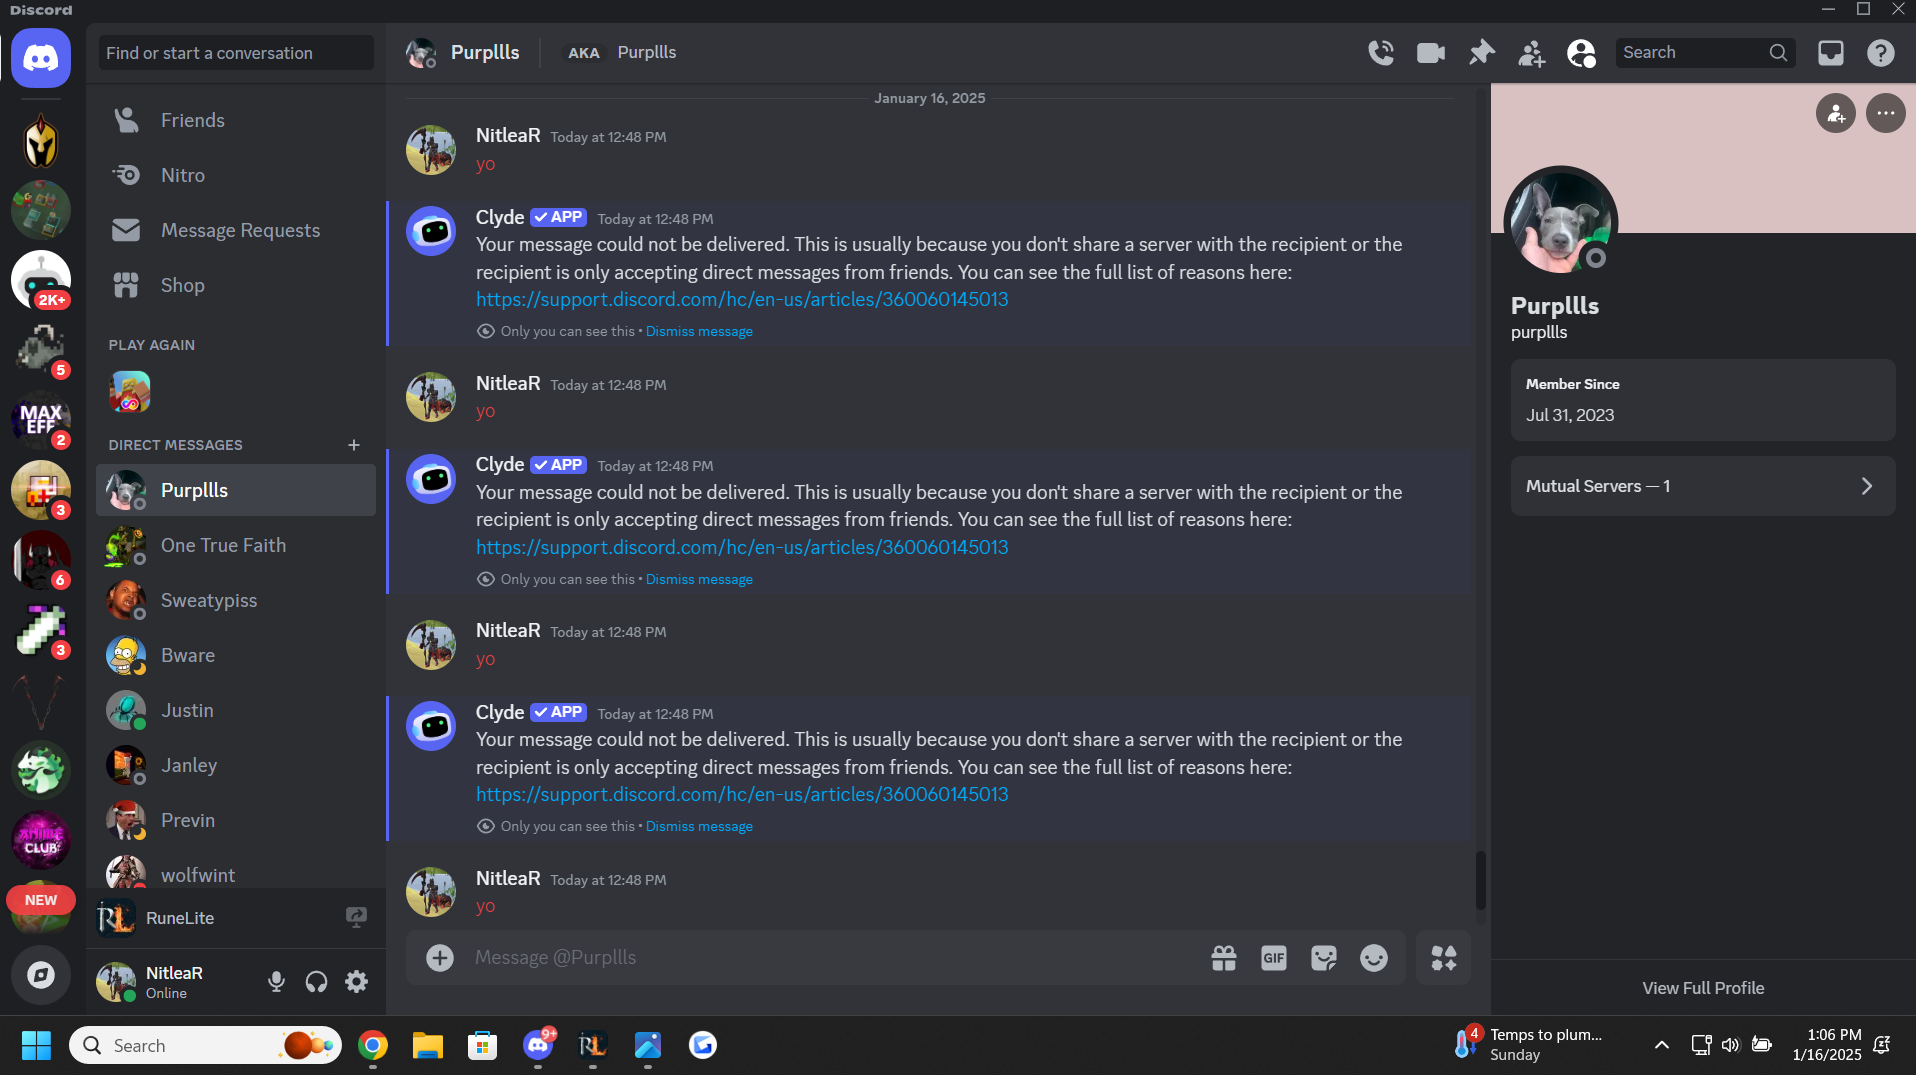Open RuneLite from the taskbar
Viewport: 1916px width, 1075px height.
pos(593,1046)
